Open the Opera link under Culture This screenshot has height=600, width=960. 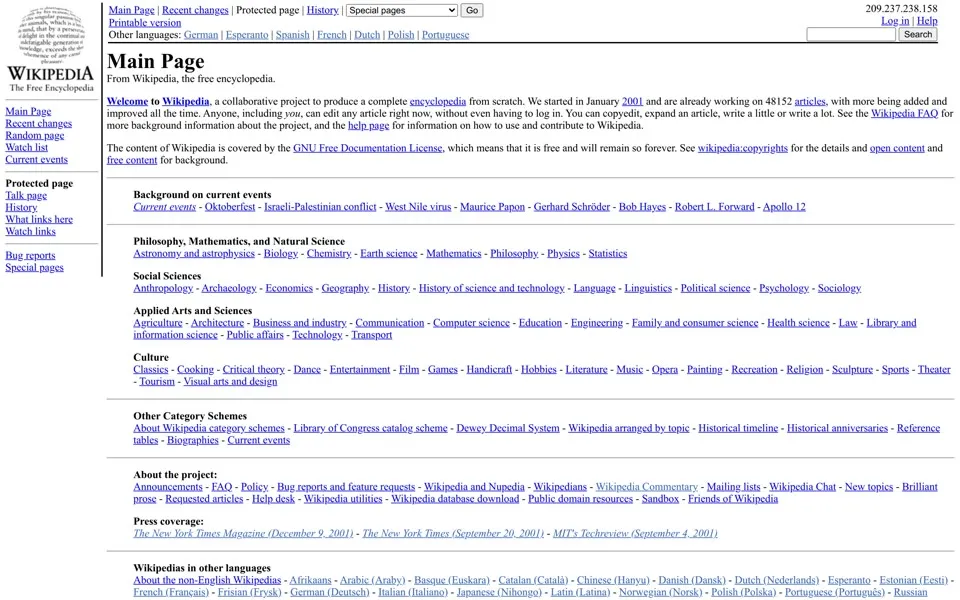click(665, 370)
